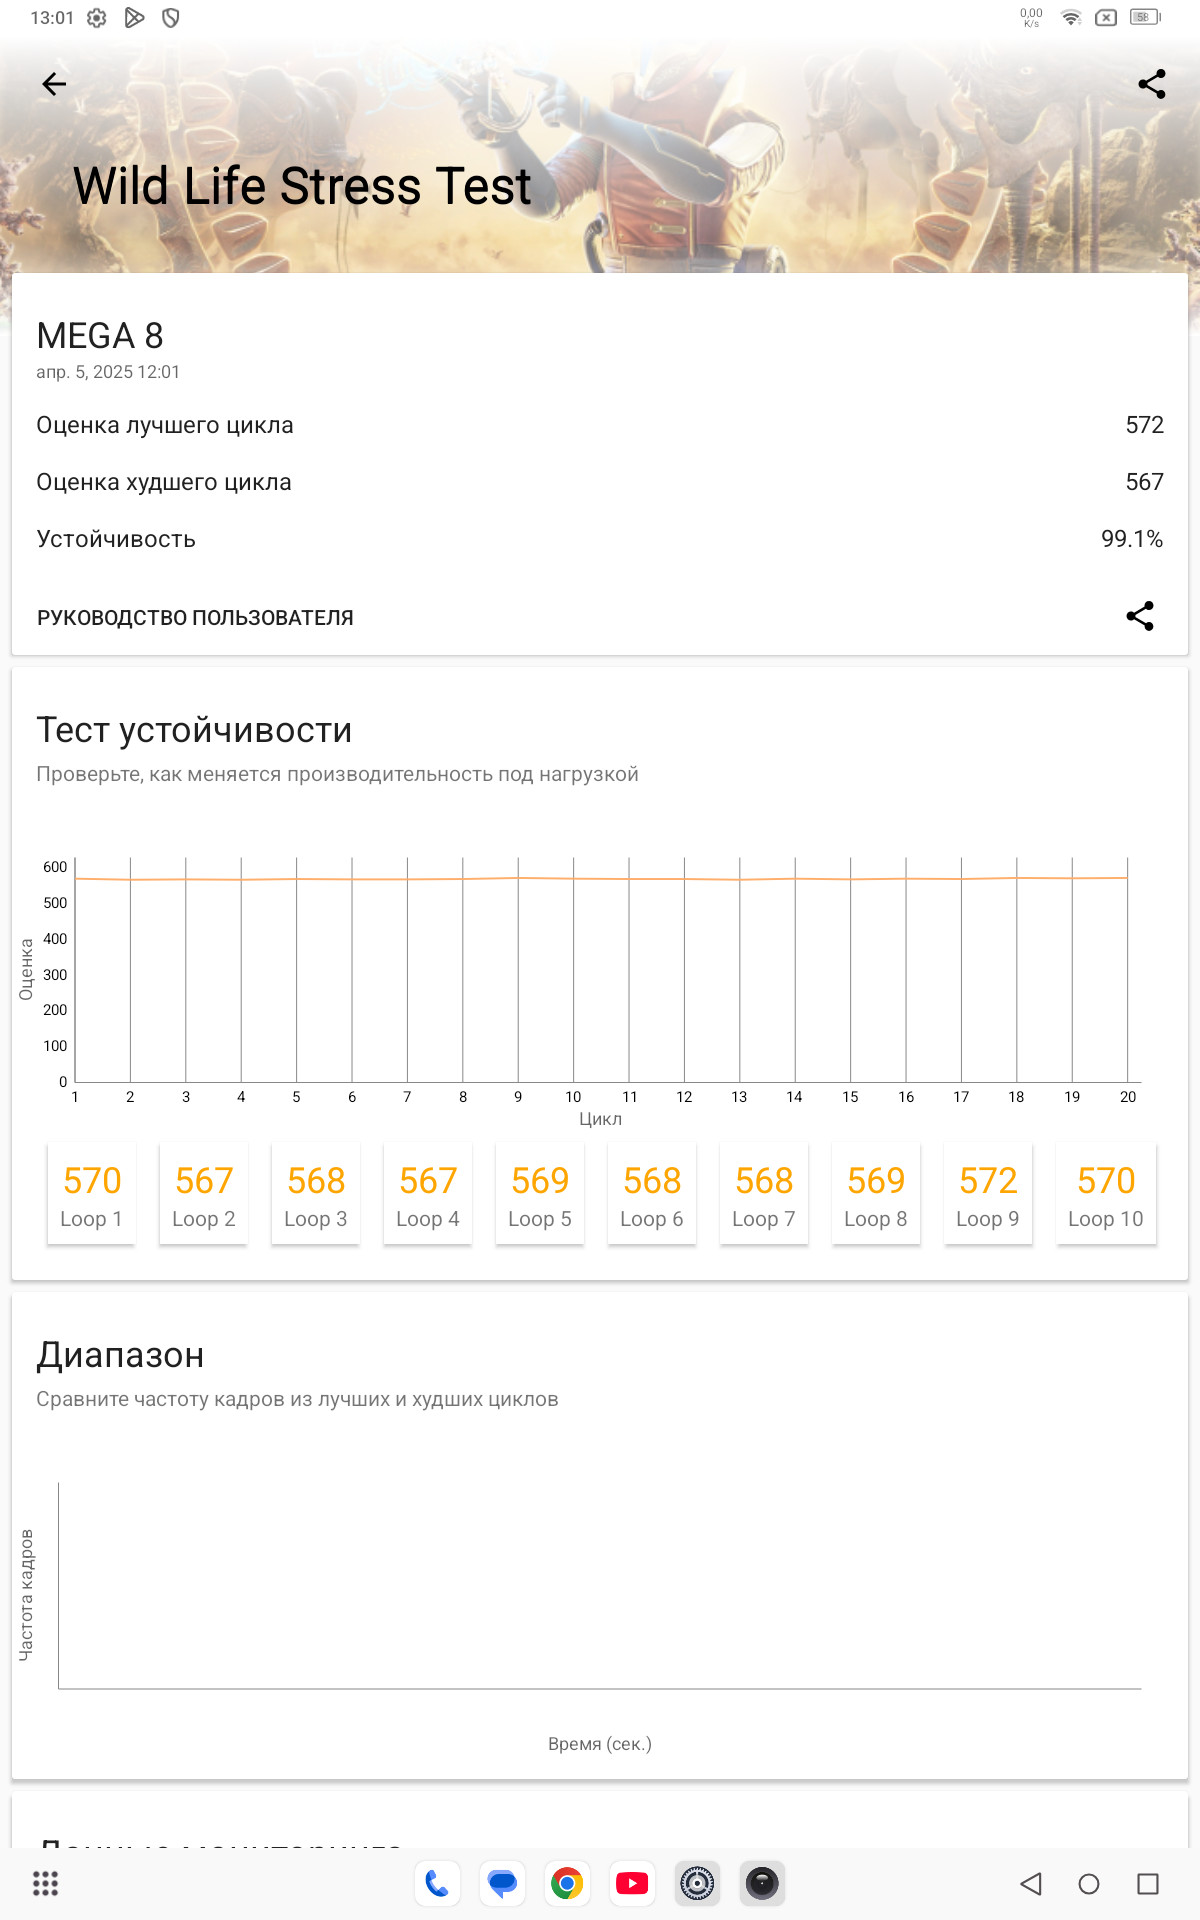Open the Messages app in dock
This screenshot has height=1920, width=1200.
click(502, 1884)
